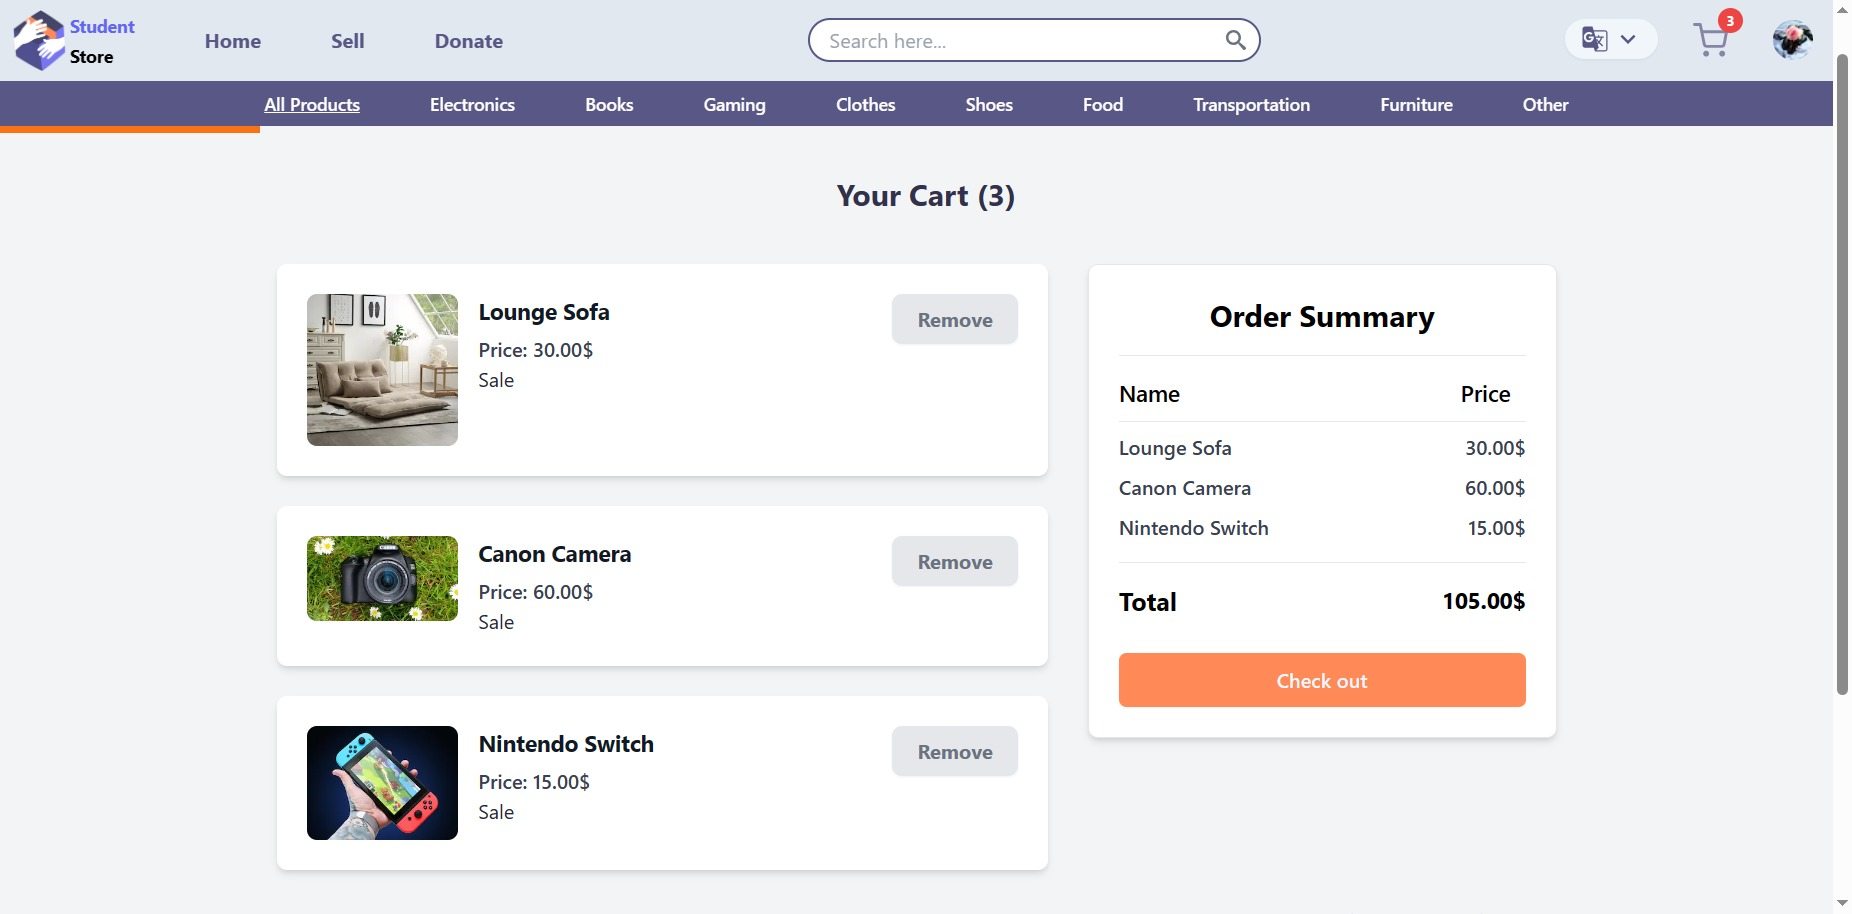Image resolution: width=1852 pixels, height=914 pixels.
Task: Browse the Other category
Action: tap(1545, 104)
